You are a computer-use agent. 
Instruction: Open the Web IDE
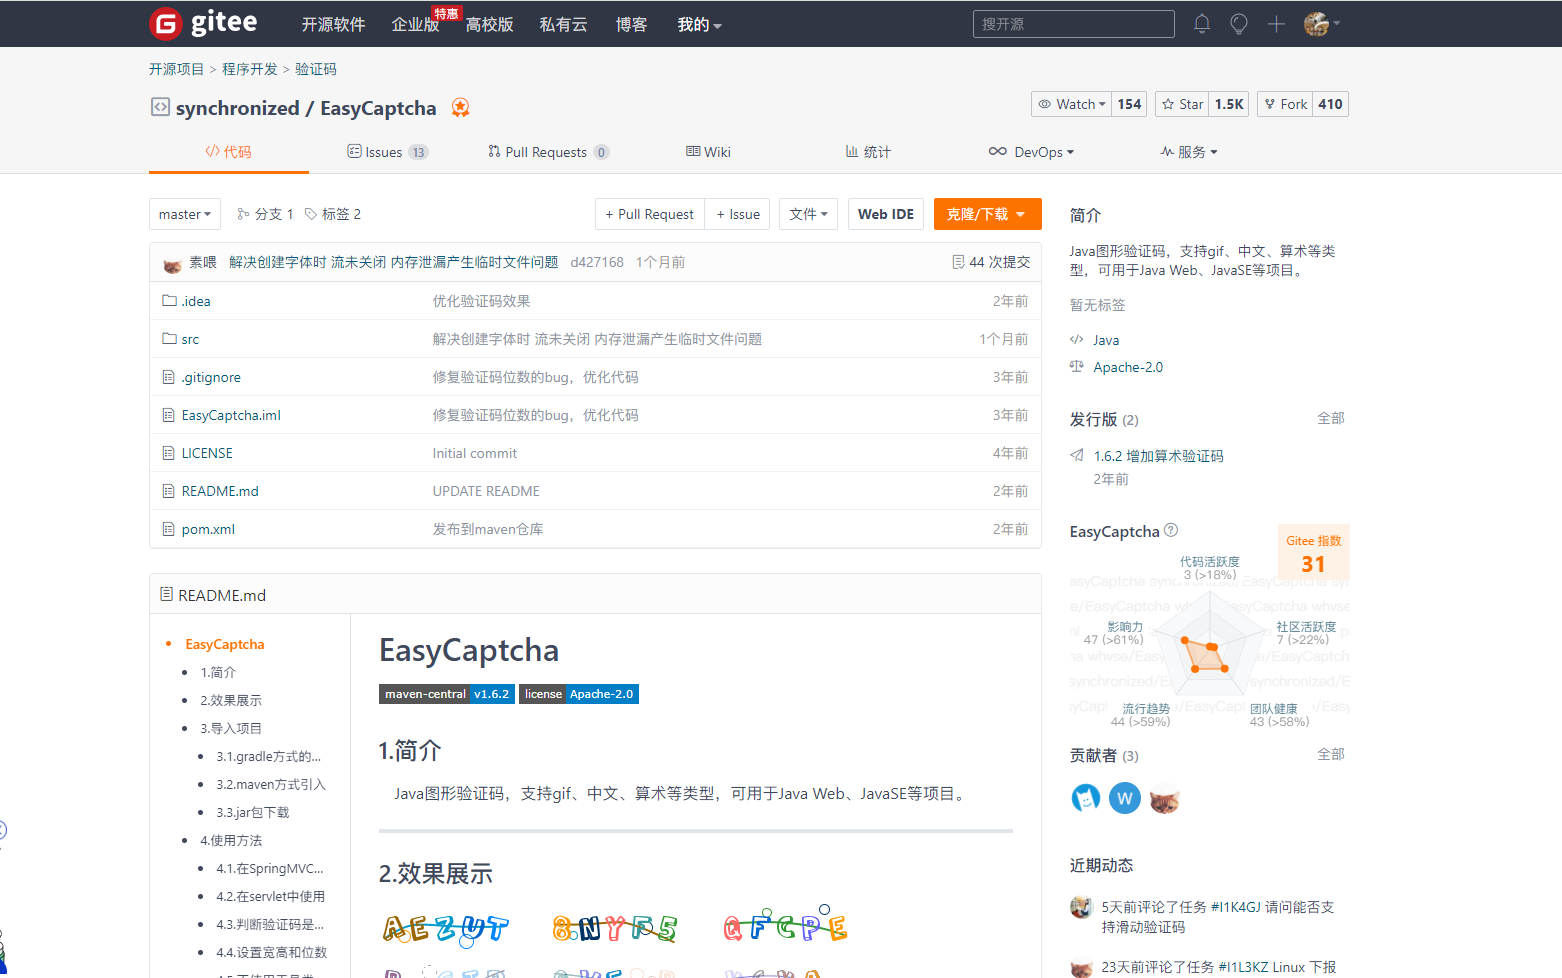pos(885,213)
